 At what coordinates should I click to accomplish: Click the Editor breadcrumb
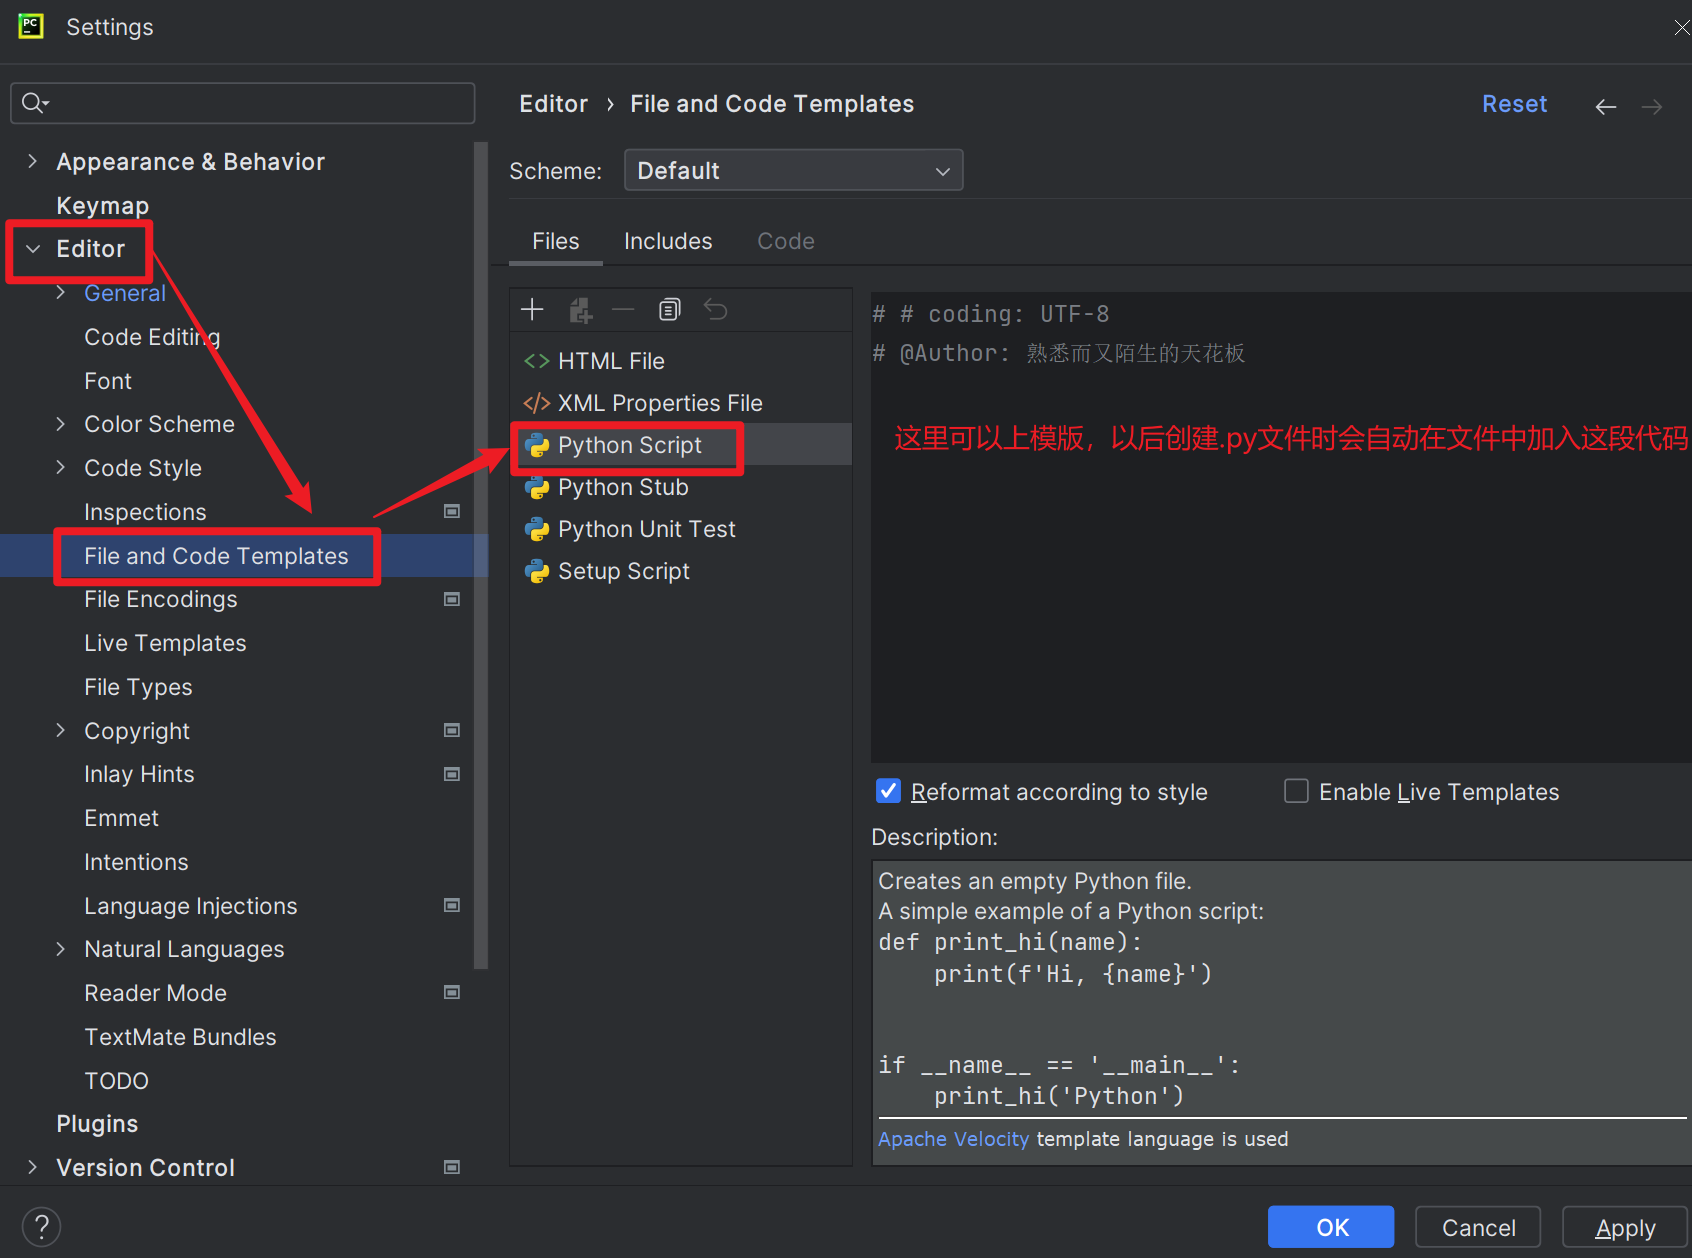click(553, 104)
